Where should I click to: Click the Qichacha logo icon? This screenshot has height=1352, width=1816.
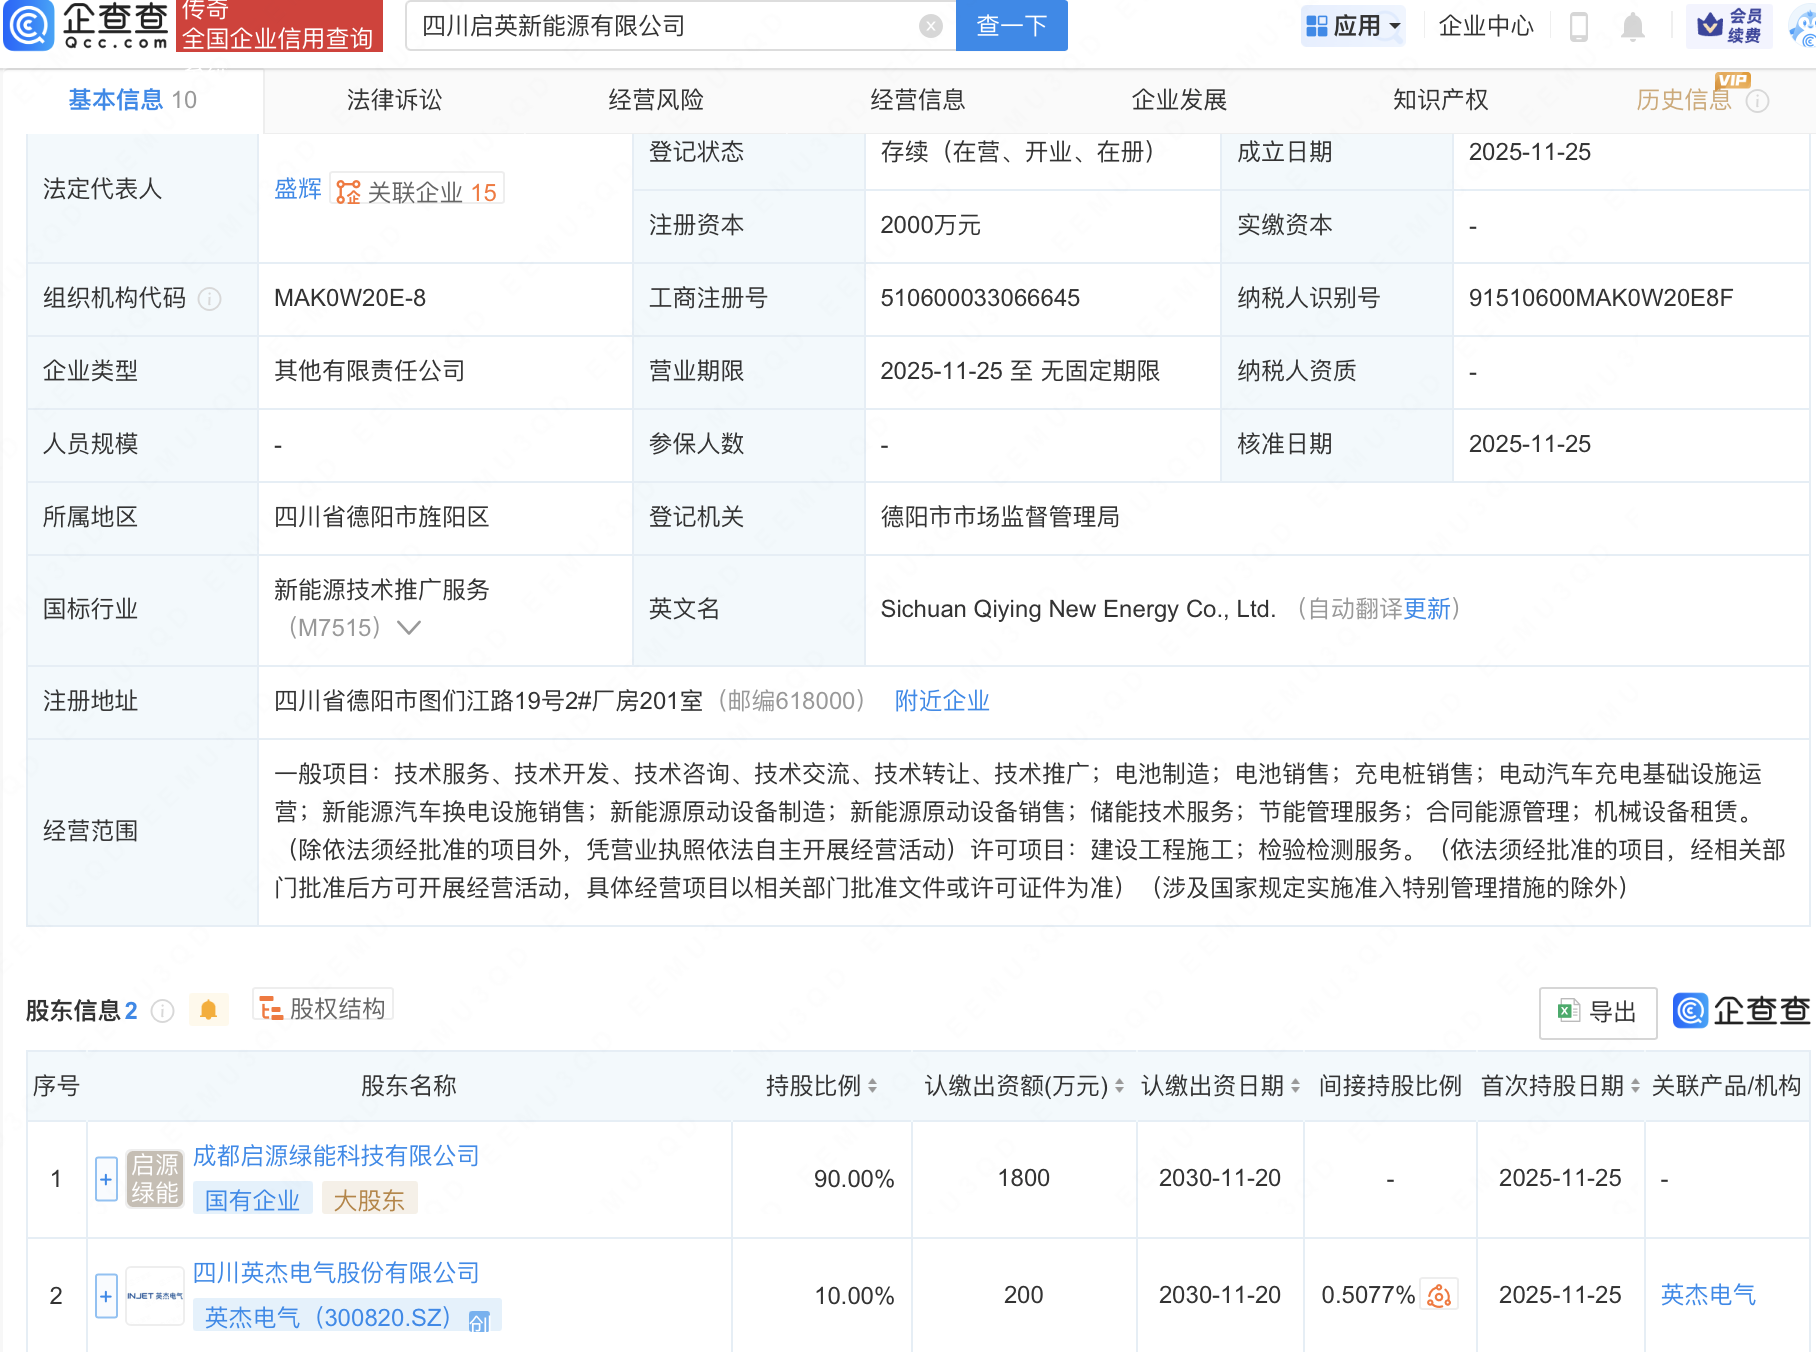tap(30, 26)
